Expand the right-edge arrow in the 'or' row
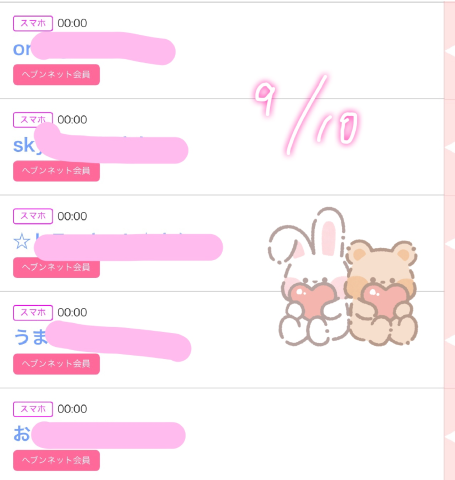455x480 pixels. point(450,51)
